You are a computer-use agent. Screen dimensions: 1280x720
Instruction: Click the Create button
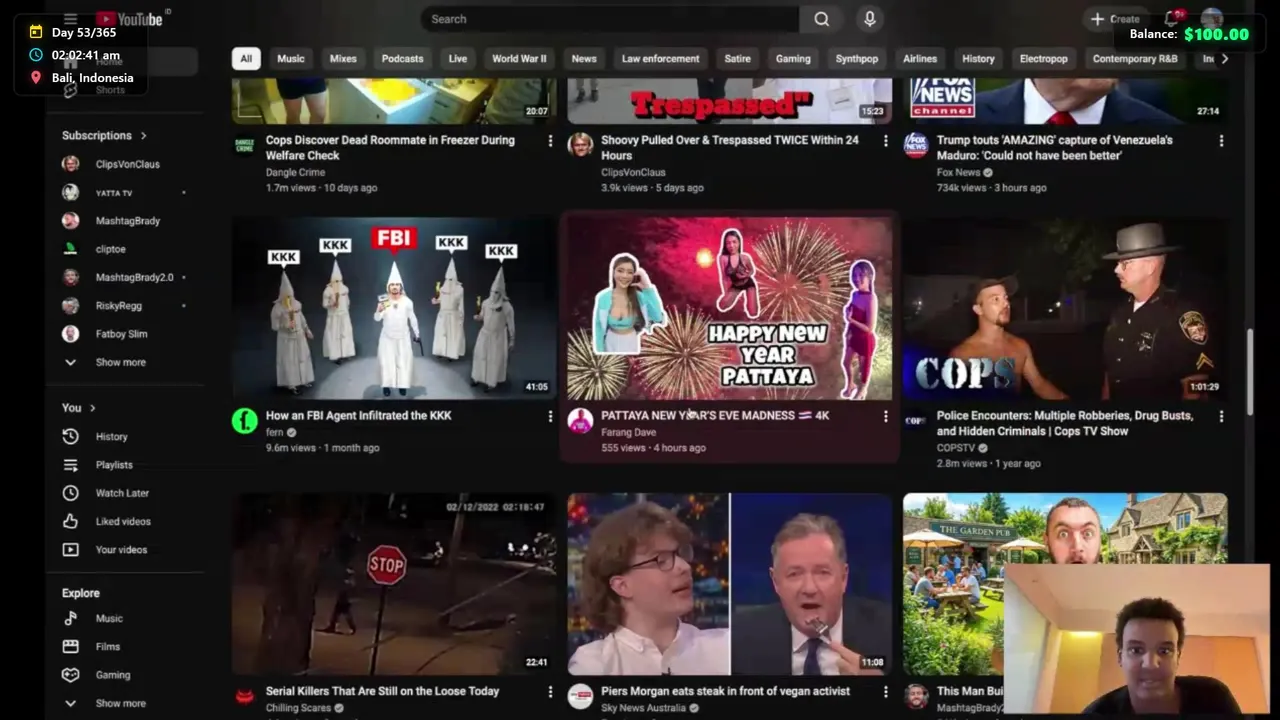click(1115, 19)
